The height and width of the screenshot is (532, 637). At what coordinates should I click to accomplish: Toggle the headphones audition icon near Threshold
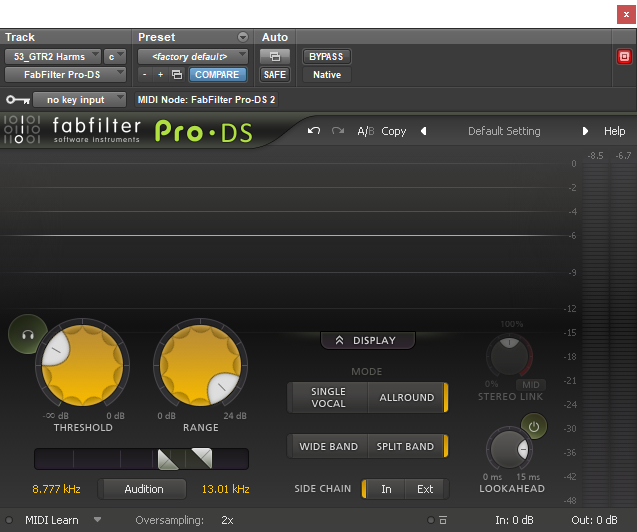point(28,335)
